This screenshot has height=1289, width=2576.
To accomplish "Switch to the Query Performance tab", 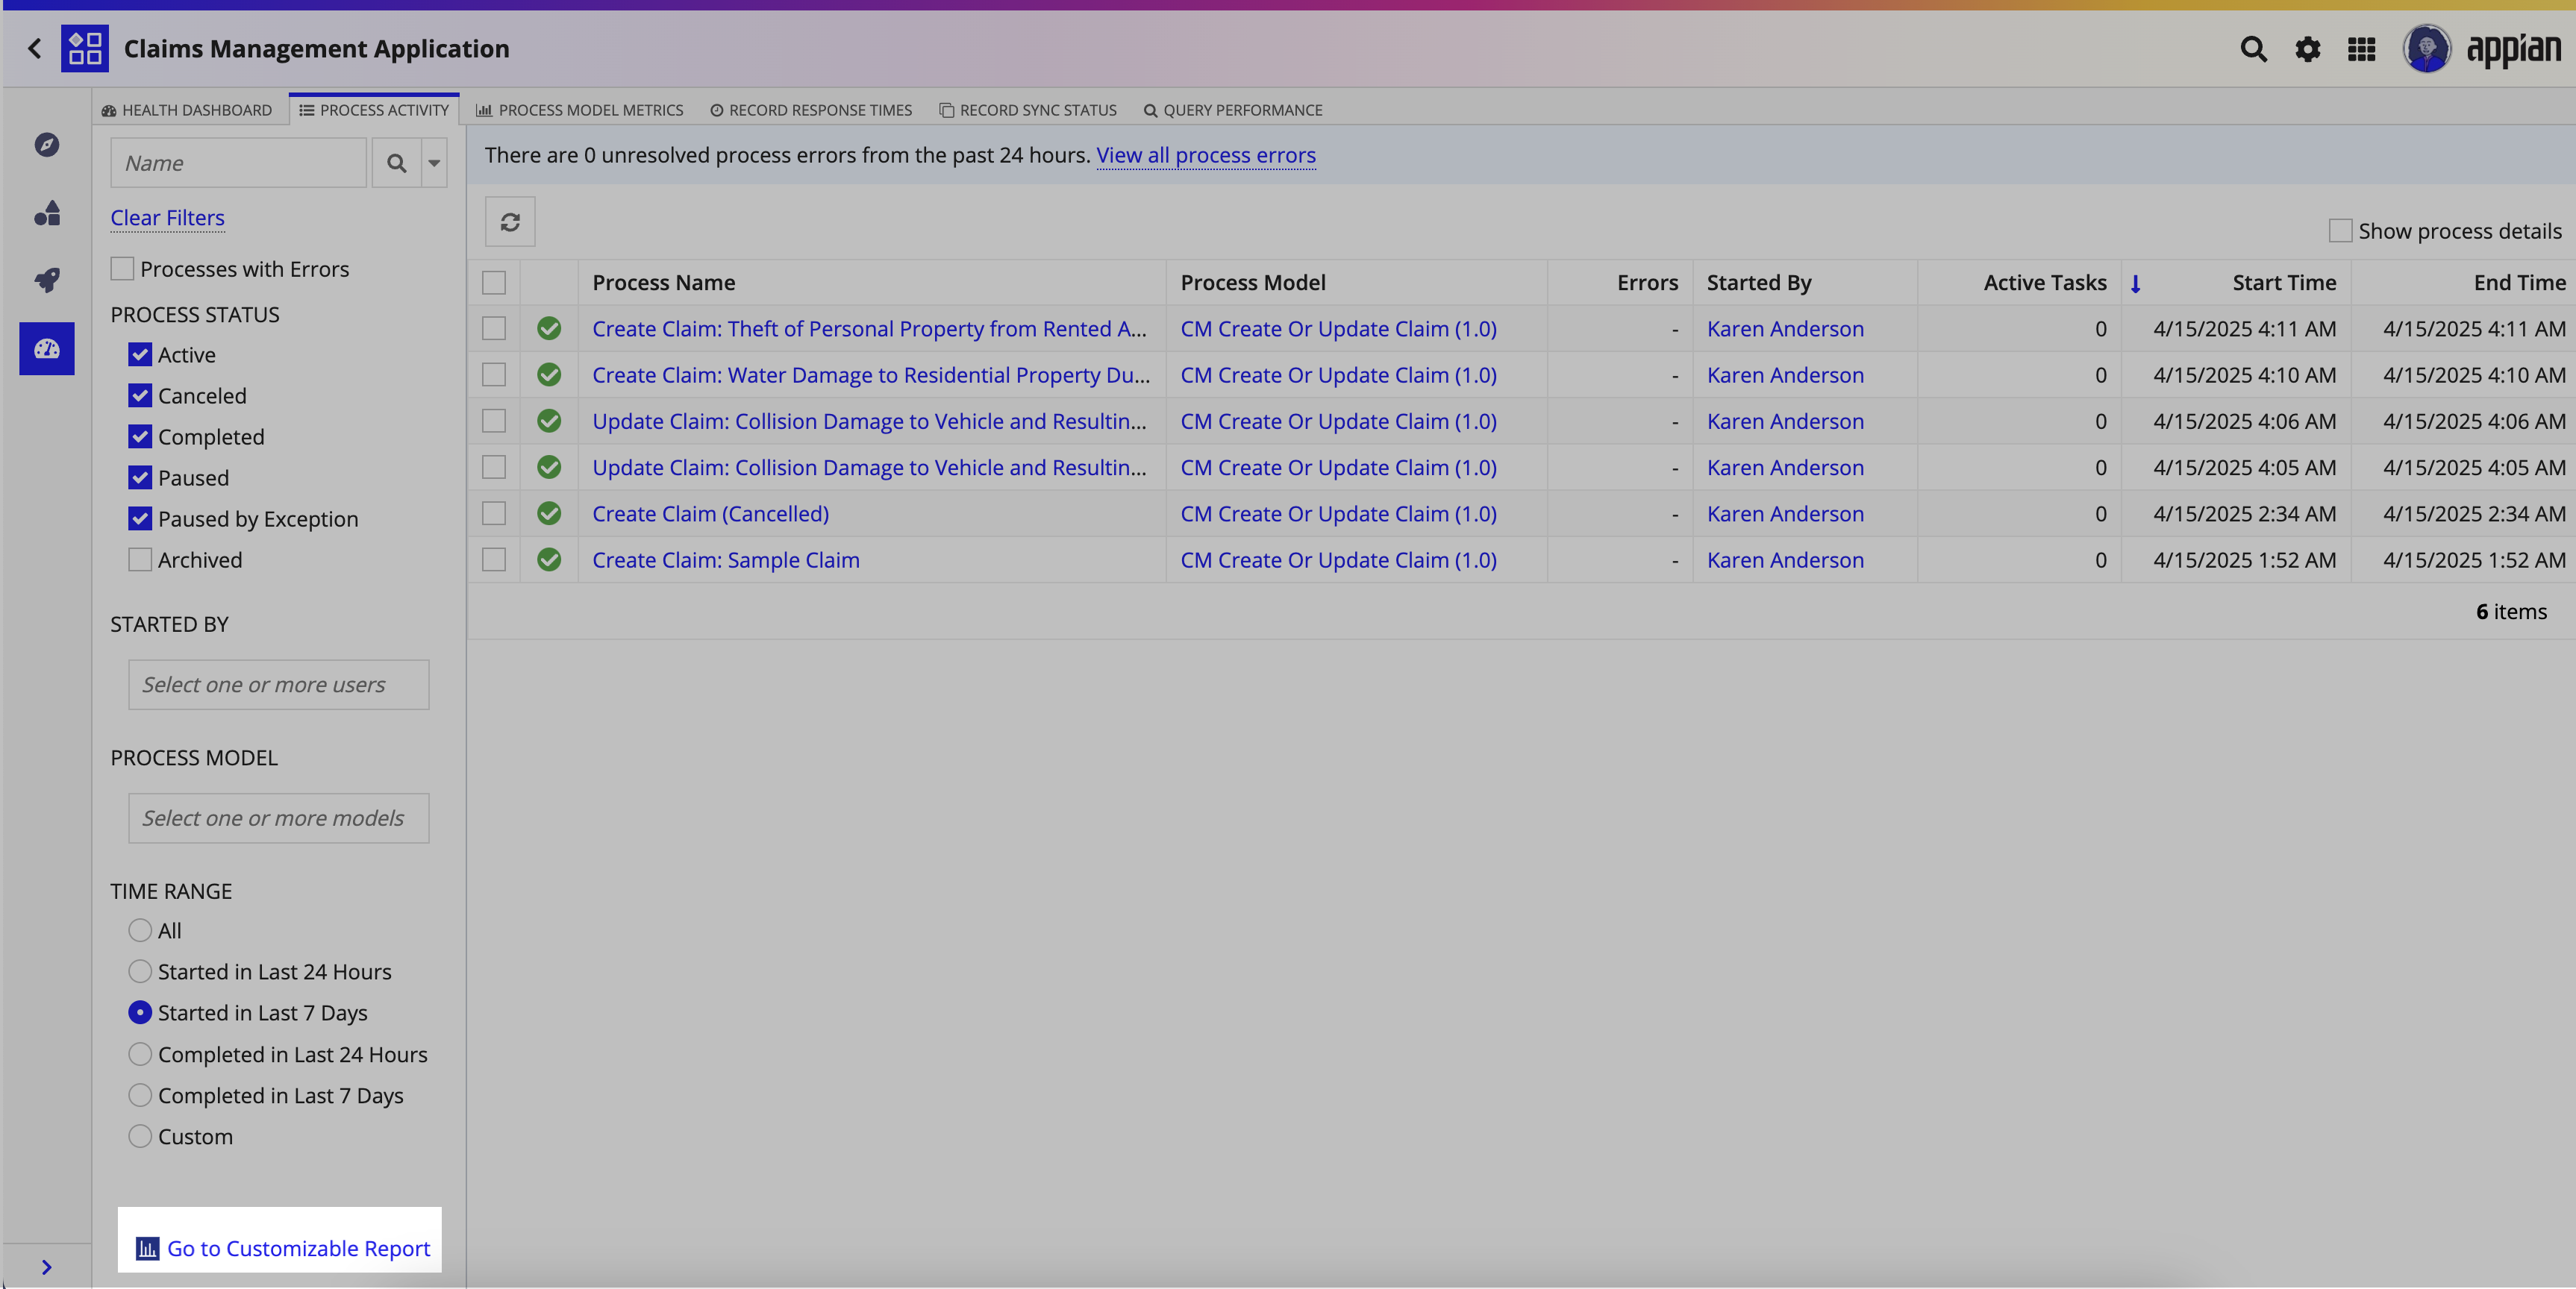I will (x=1233, y=110).
